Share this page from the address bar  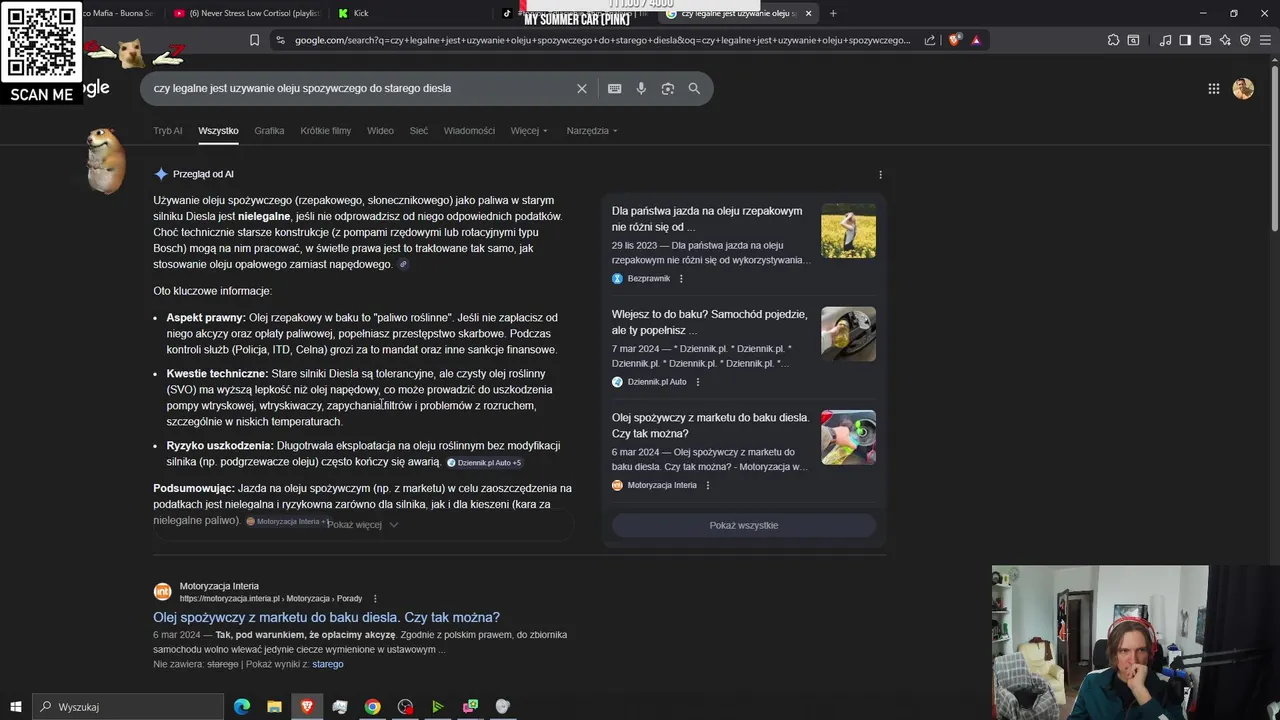pyautogui.click(x=930, y=40)
